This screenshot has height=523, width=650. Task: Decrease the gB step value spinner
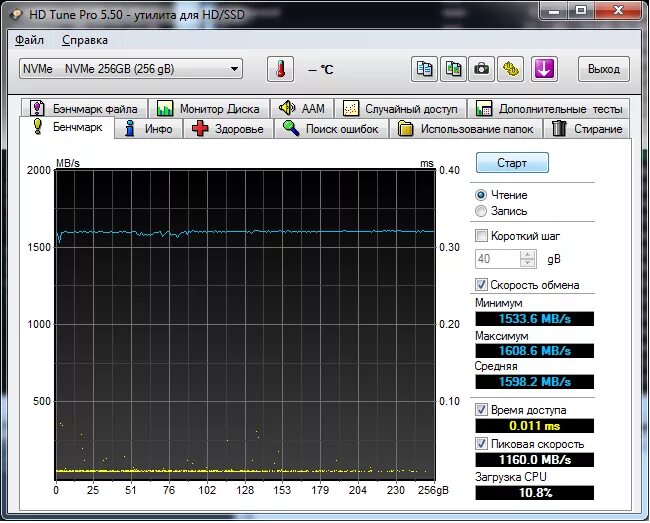pyautogui.click(x=528, y=264)
